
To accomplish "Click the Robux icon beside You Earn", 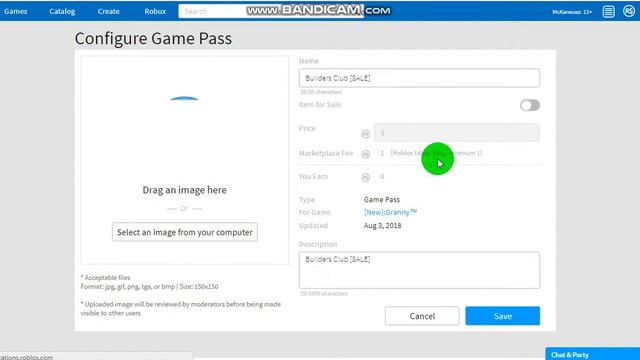I will coord(366,177).
